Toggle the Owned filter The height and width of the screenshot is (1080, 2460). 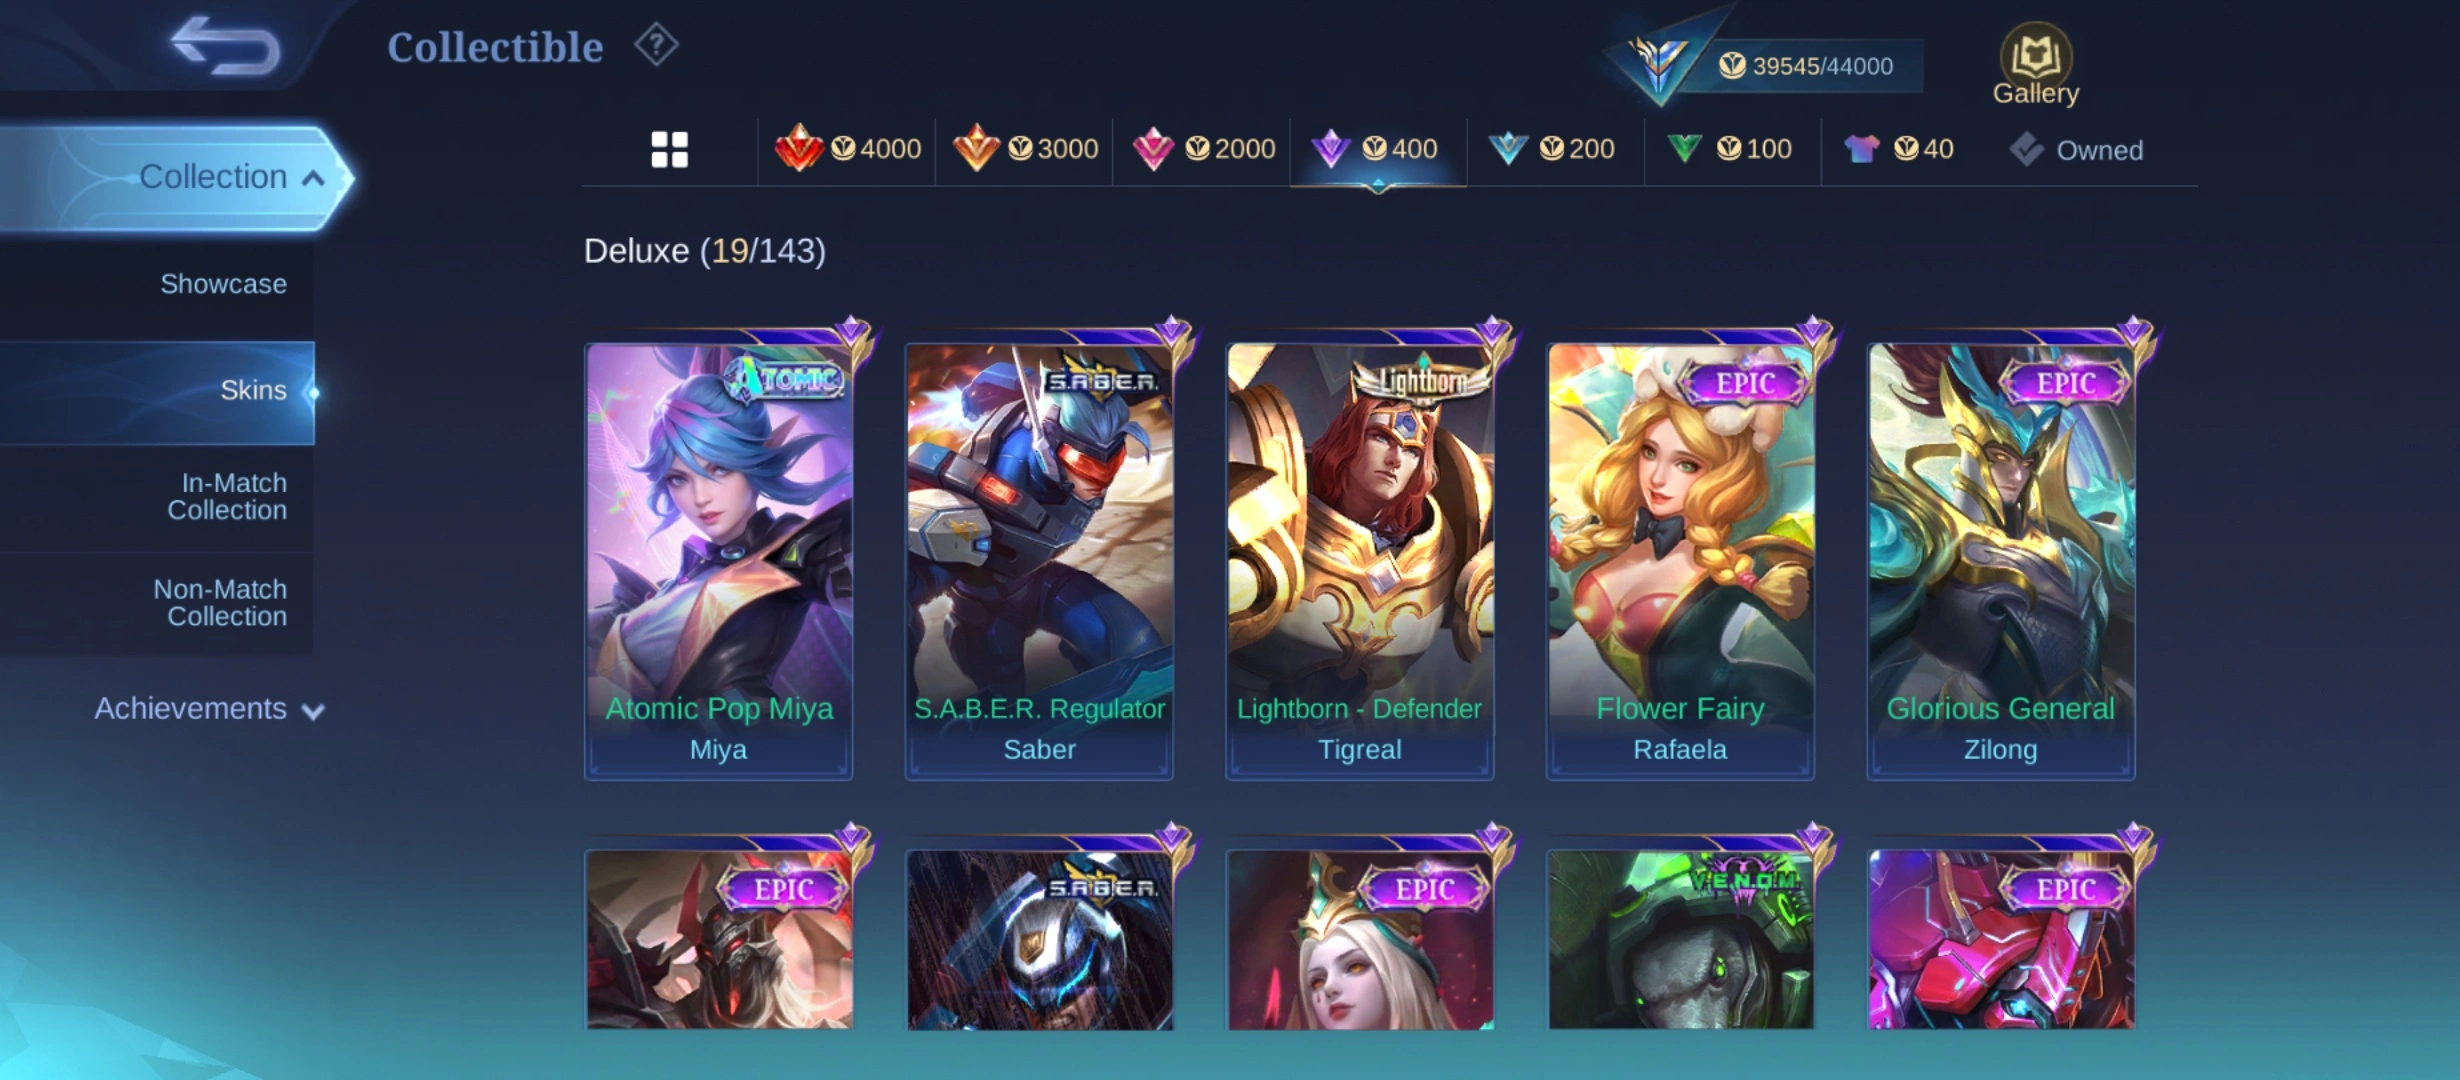(x=2076, y=150)
